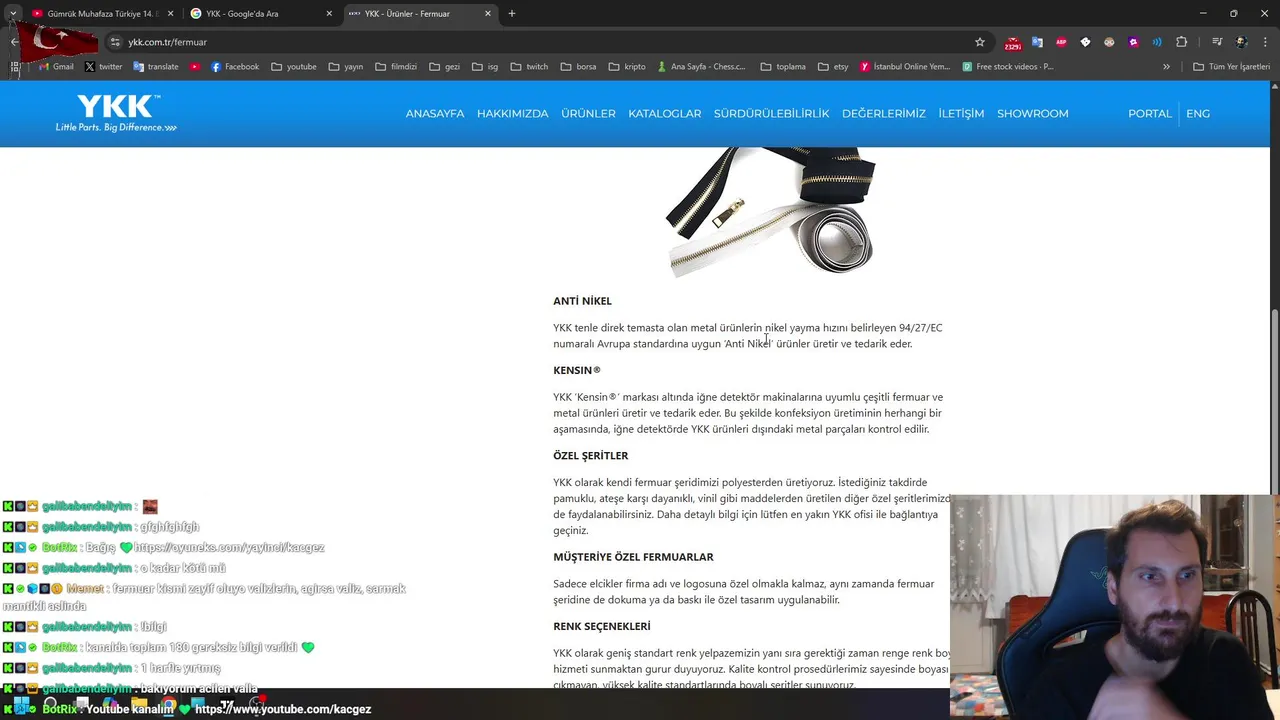Open SÜRDÜRÜLEBİLİRLİK in site menu
This screenshot has height=720, width=1280.
coord(772,113)
